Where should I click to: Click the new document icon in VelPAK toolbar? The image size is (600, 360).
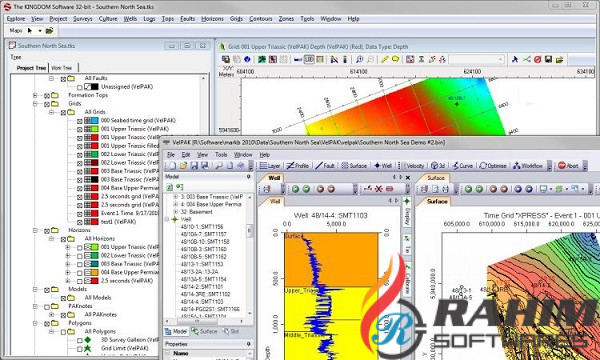[173, 166]
